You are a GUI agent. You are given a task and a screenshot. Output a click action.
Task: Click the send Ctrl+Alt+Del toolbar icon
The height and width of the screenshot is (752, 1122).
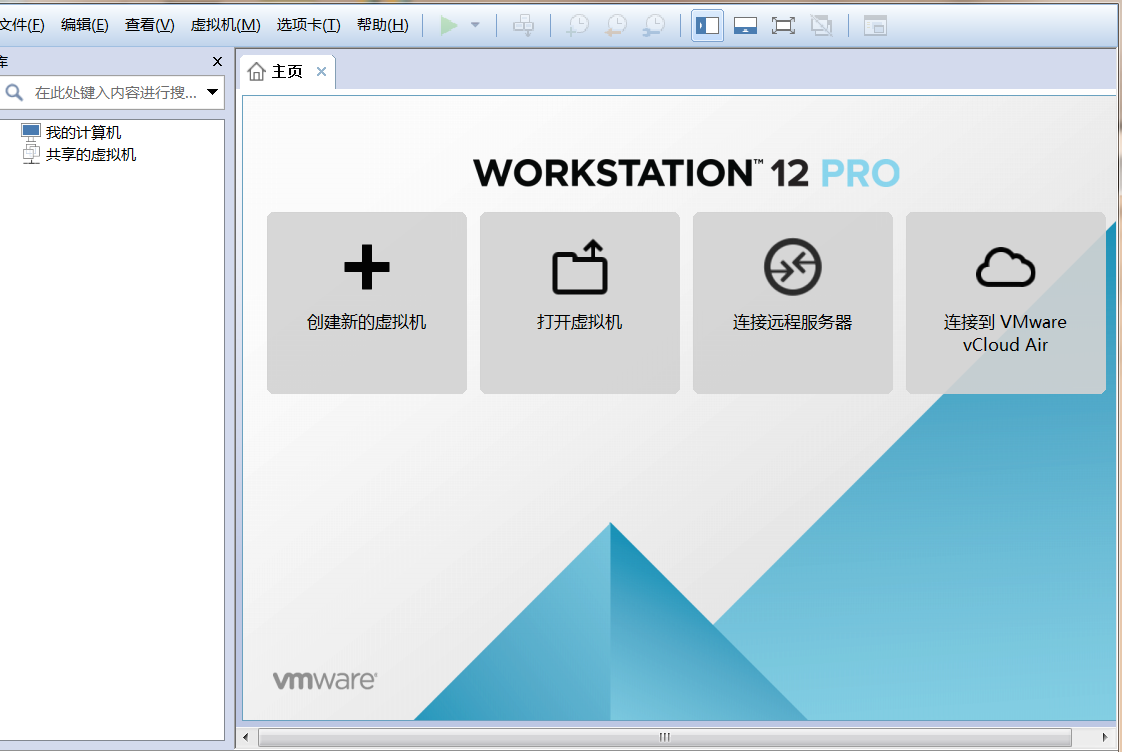tap(524, 26)
